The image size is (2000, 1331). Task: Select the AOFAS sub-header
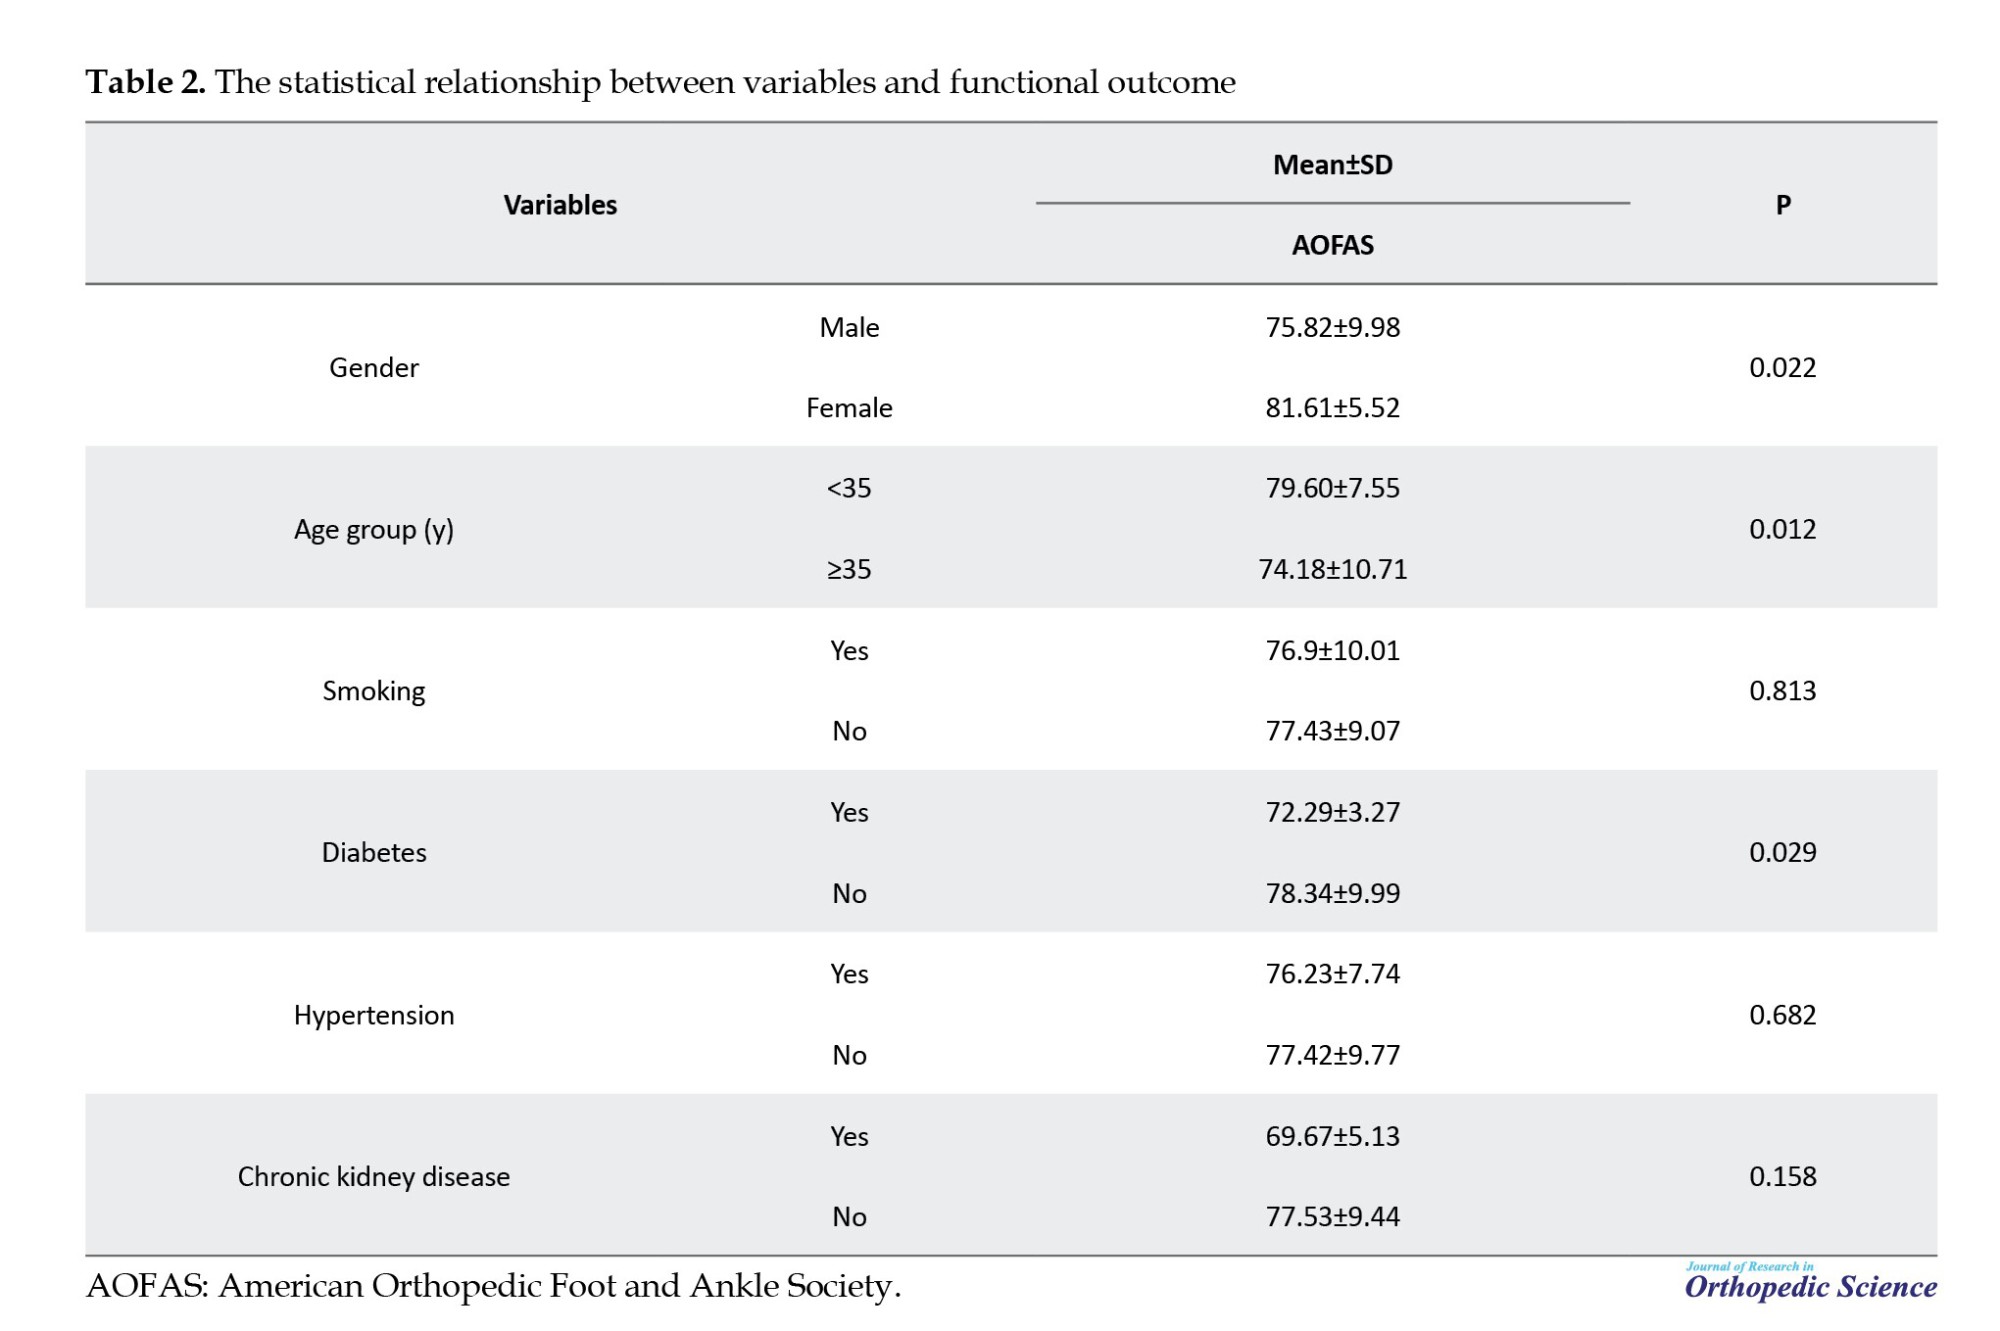pos(1332,245)
